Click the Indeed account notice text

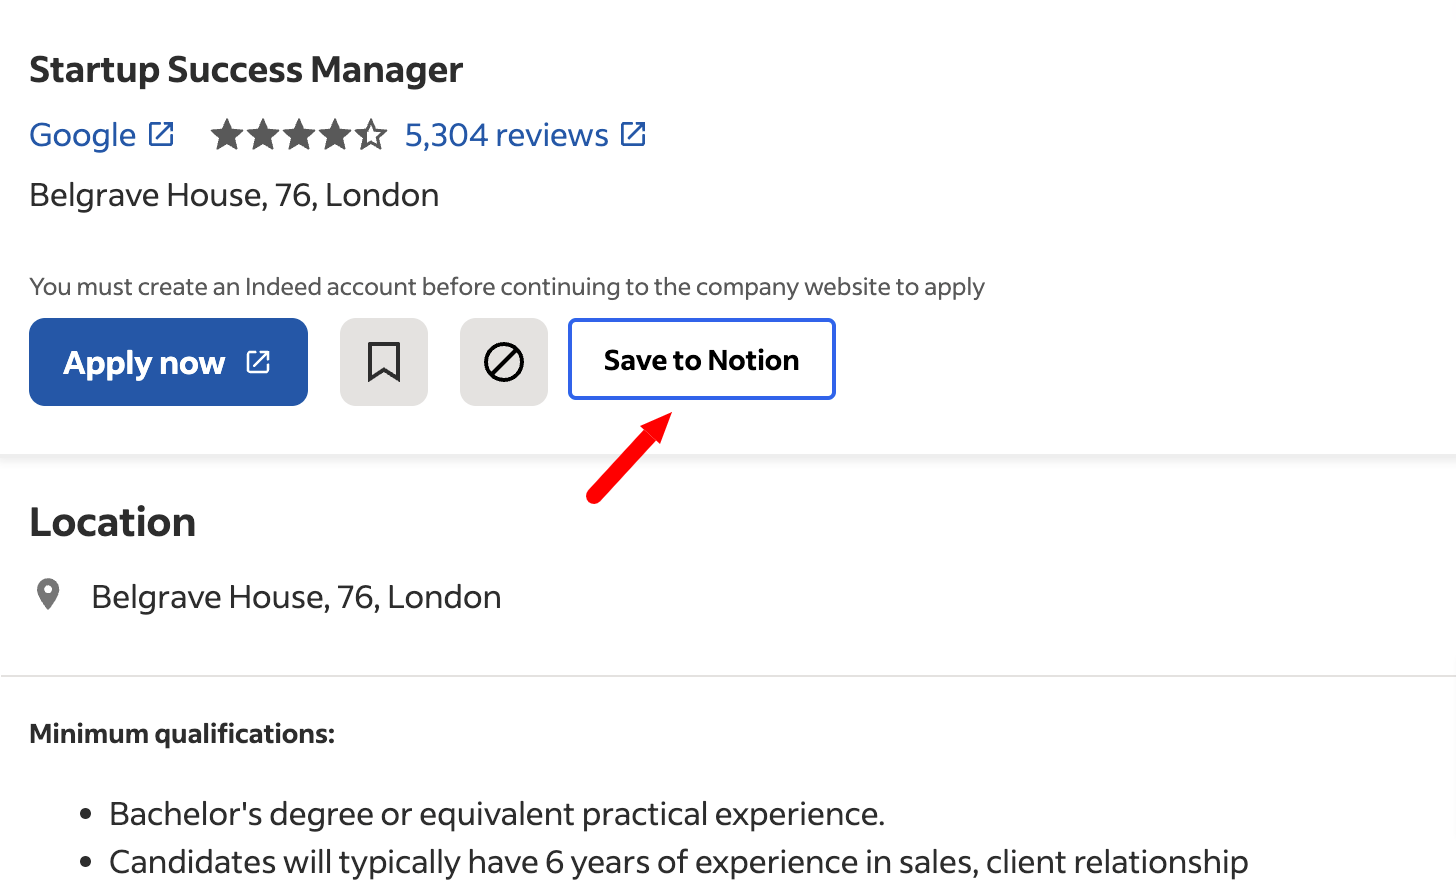(x=507, y=287)
